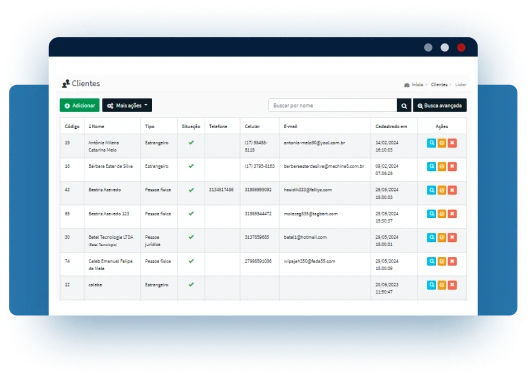Click the search magnifier button
The width and height of the screenshot is (530, 379).
click(x=404, y=105)
